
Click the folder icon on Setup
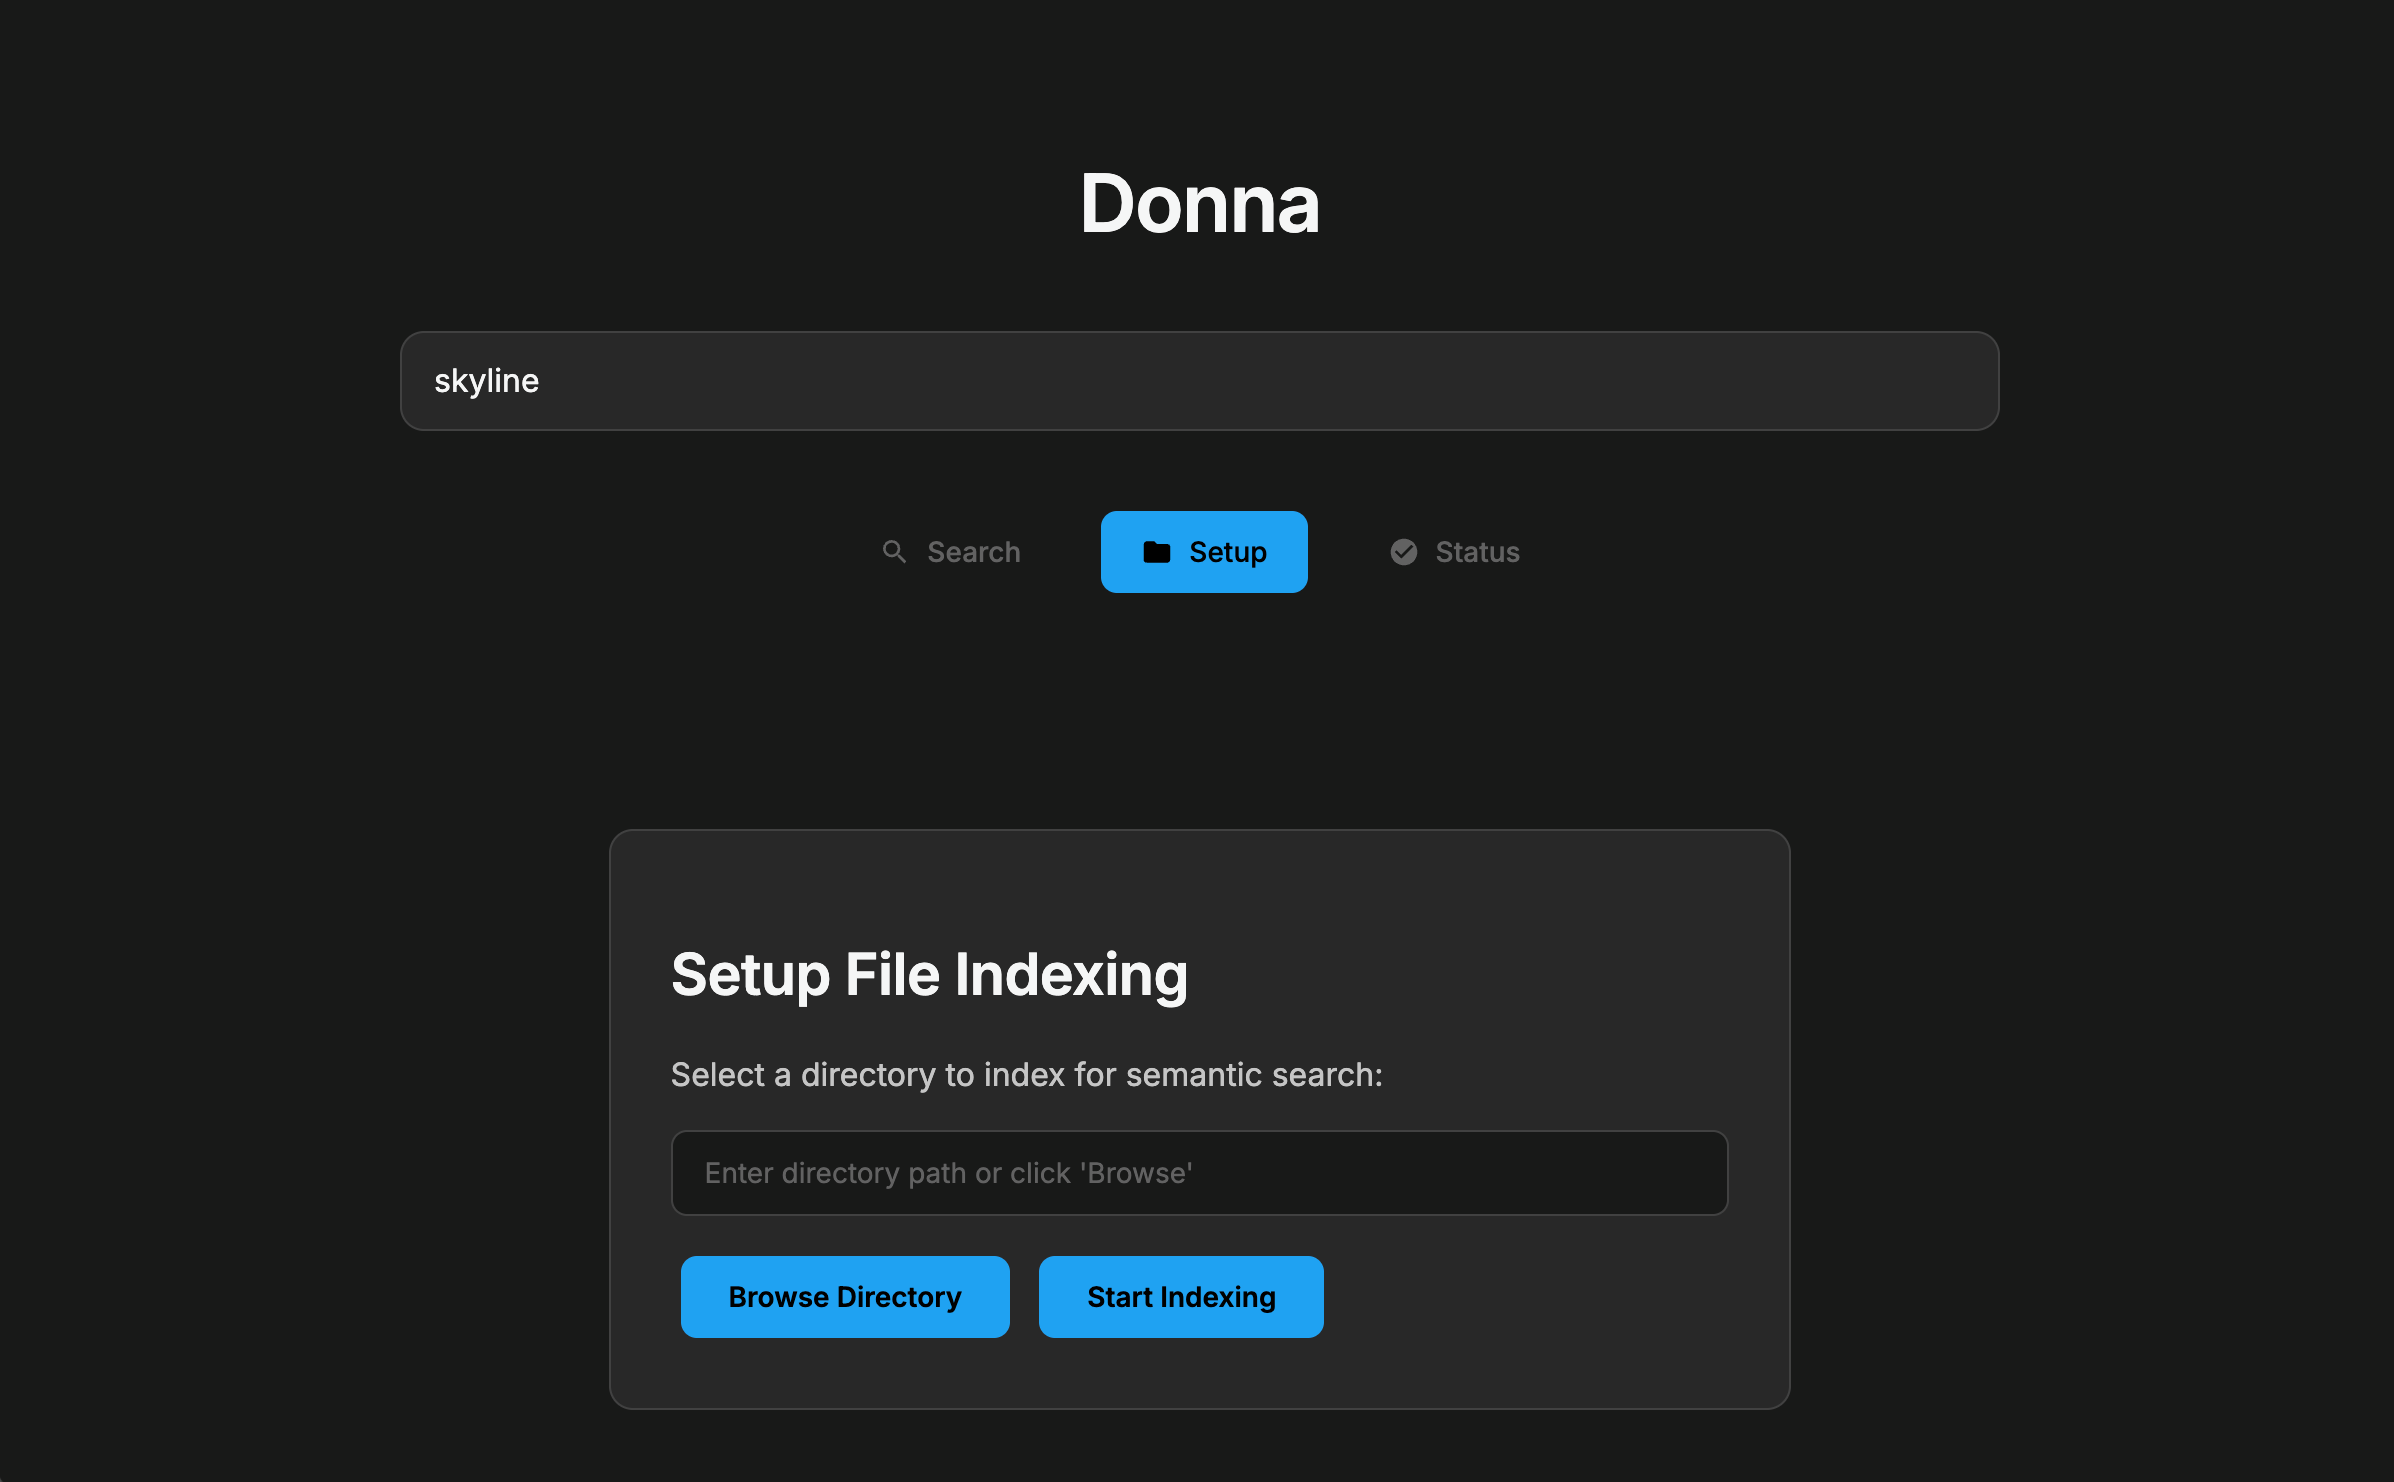[x=1157, y=552]
